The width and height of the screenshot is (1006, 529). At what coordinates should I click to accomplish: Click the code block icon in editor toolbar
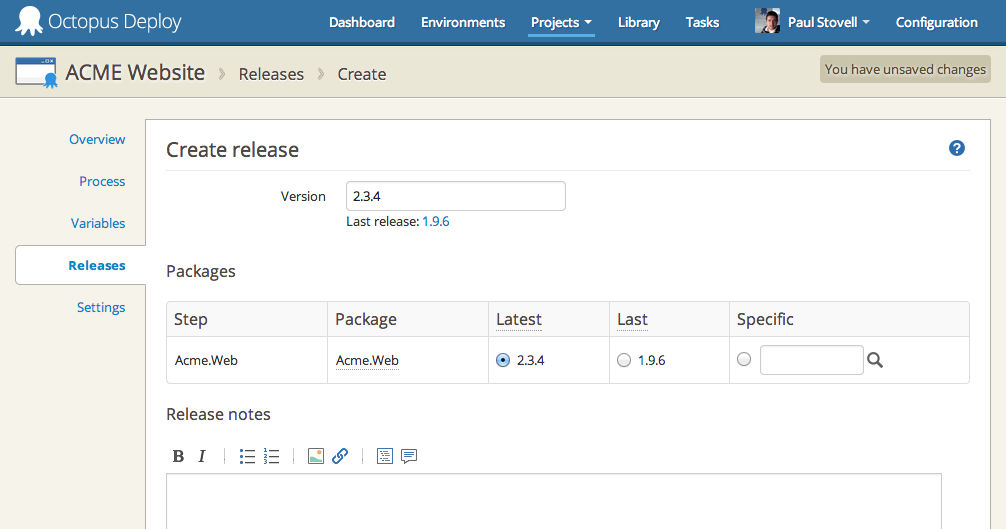click(385, 456)
